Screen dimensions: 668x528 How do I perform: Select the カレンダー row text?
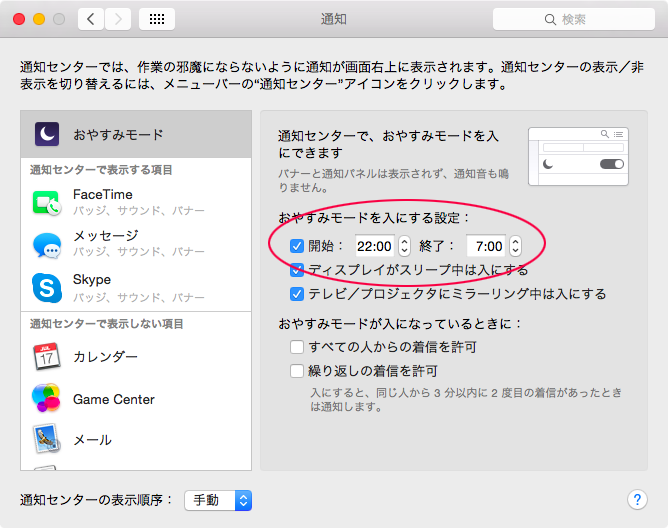tap(105, 356)
